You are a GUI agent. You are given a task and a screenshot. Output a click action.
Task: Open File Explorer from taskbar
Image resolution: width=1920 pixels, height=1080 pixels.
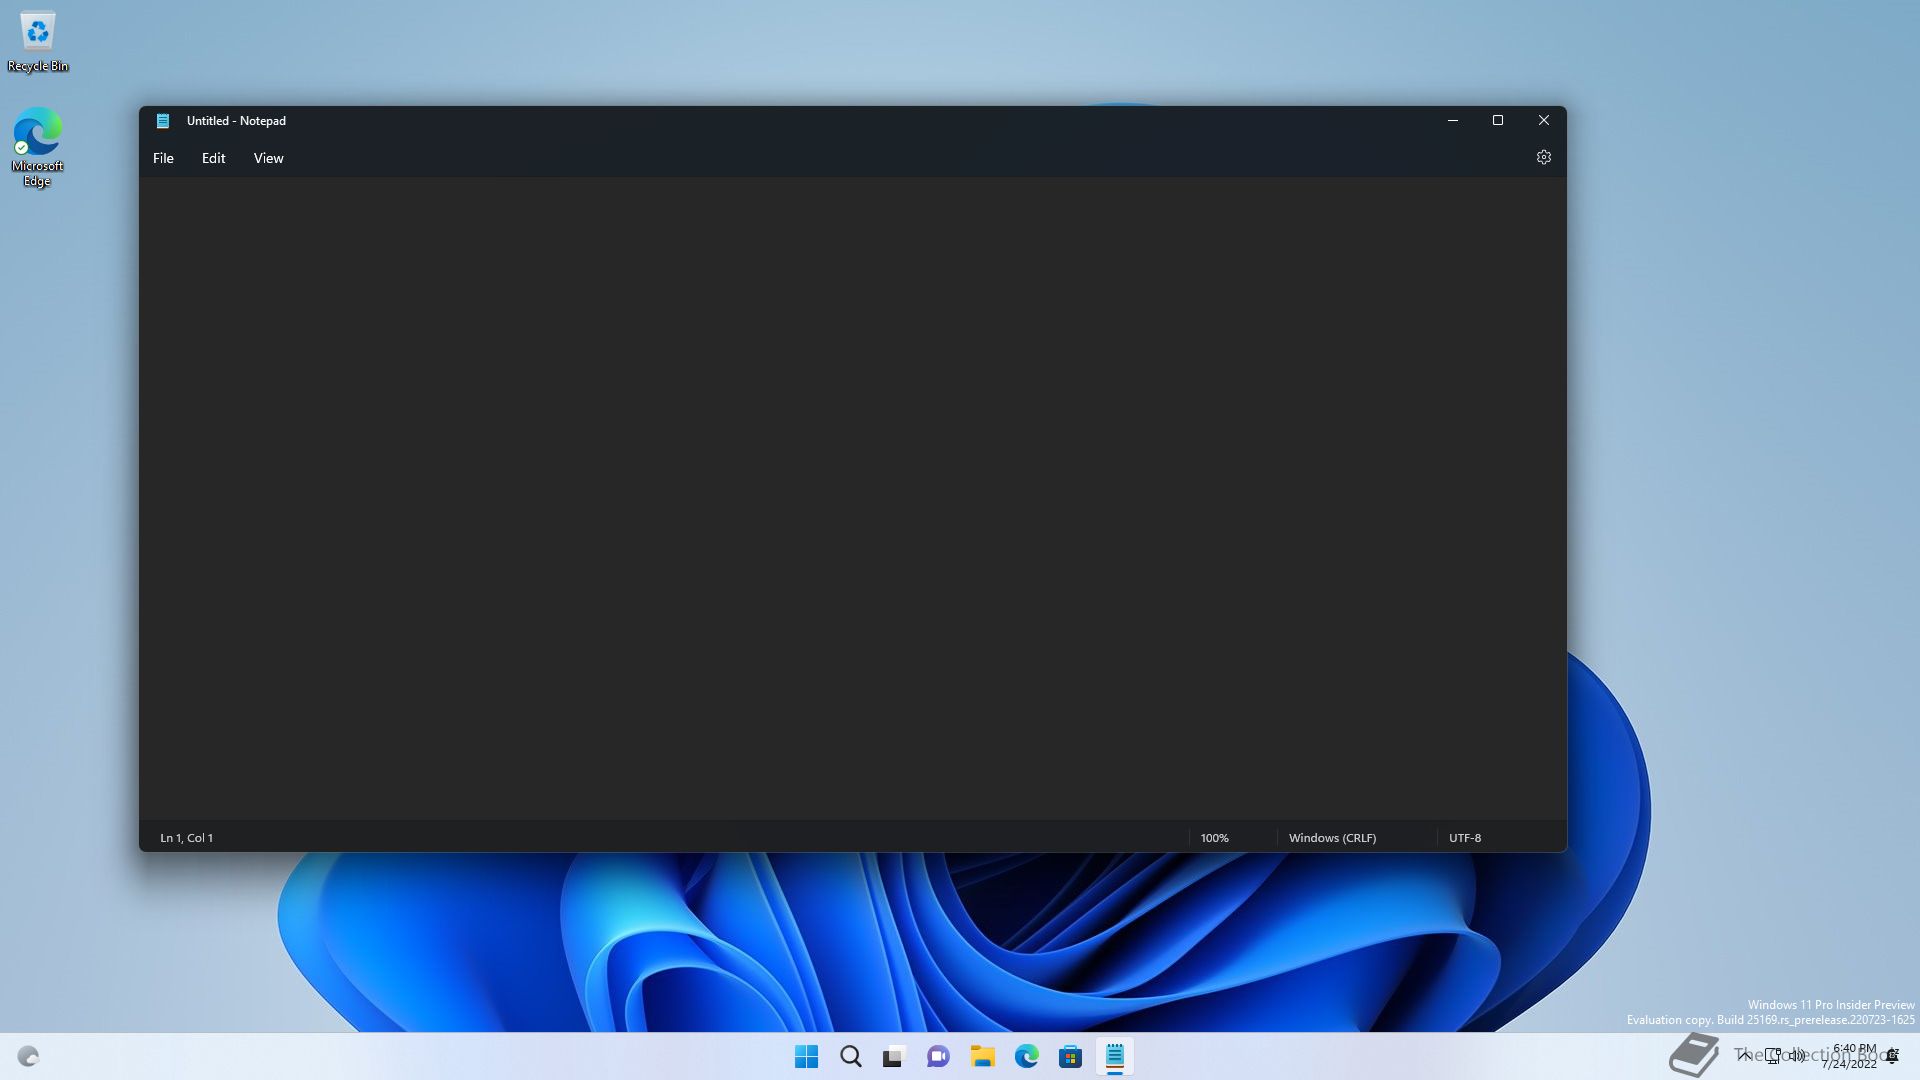[982, 1057]
